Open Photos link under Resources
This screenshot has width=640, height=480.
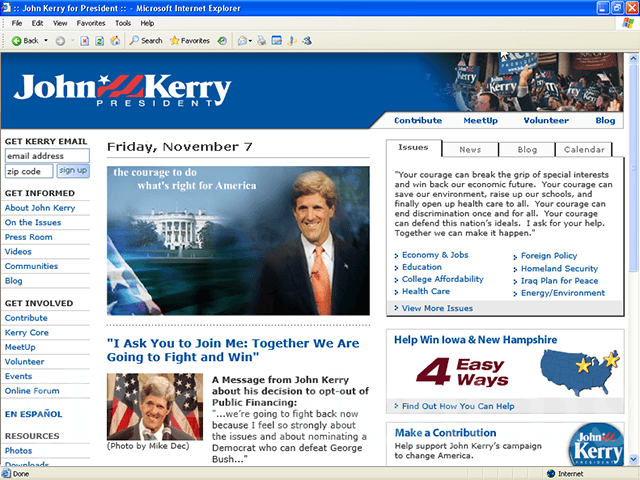(x=18, y=451)
